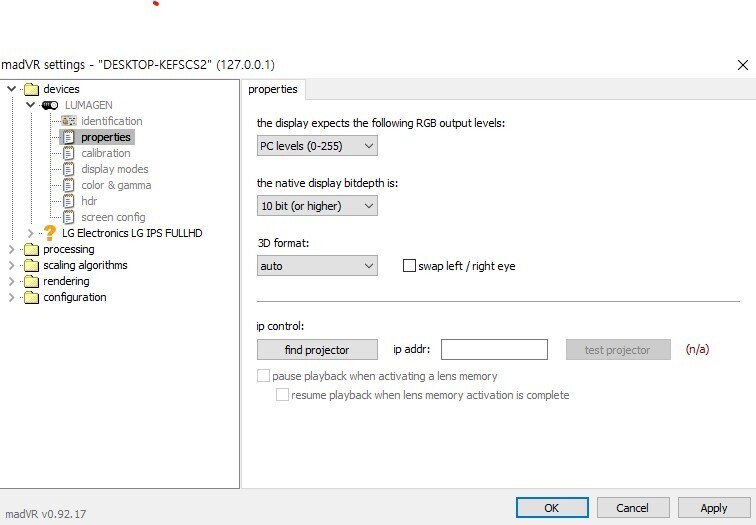Expand the configuration folder
The image size is (756, 525).
(x=12, y=297)
